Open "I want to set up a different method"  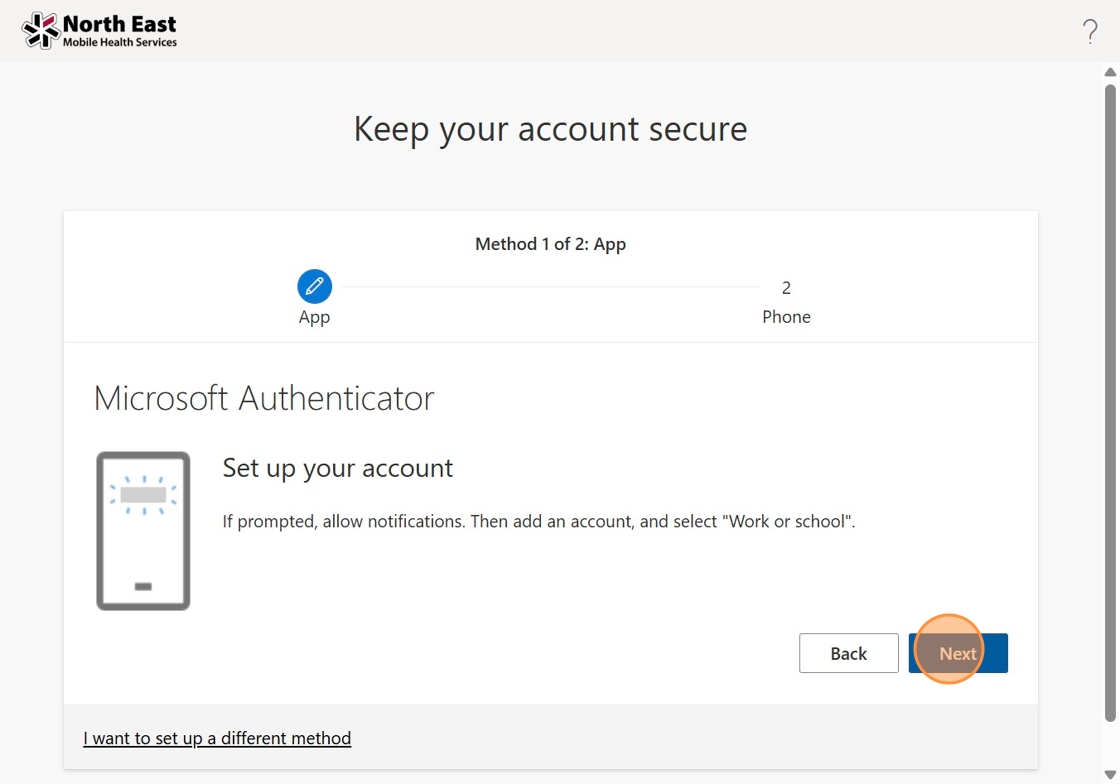217,738
